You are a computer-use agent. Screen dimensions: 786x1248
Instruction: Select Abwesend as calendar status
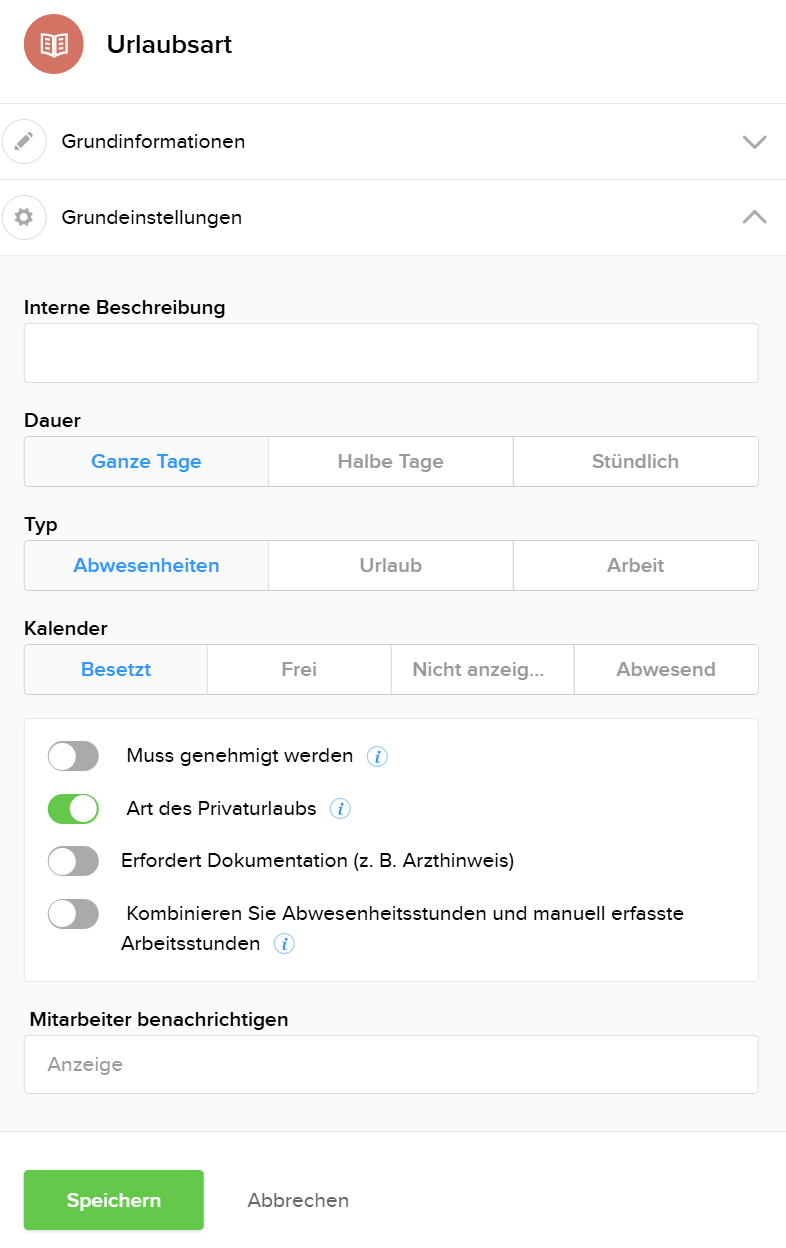[x=666, y=669]
